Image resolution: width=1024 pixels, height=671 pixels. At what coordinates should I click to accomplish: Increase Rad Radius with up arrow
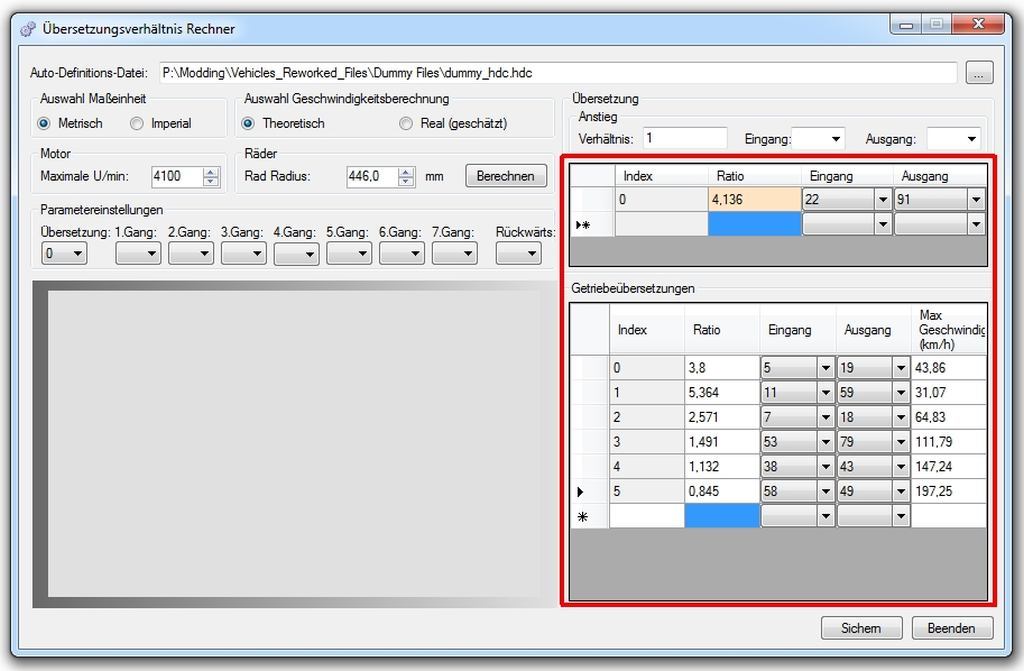406,172
